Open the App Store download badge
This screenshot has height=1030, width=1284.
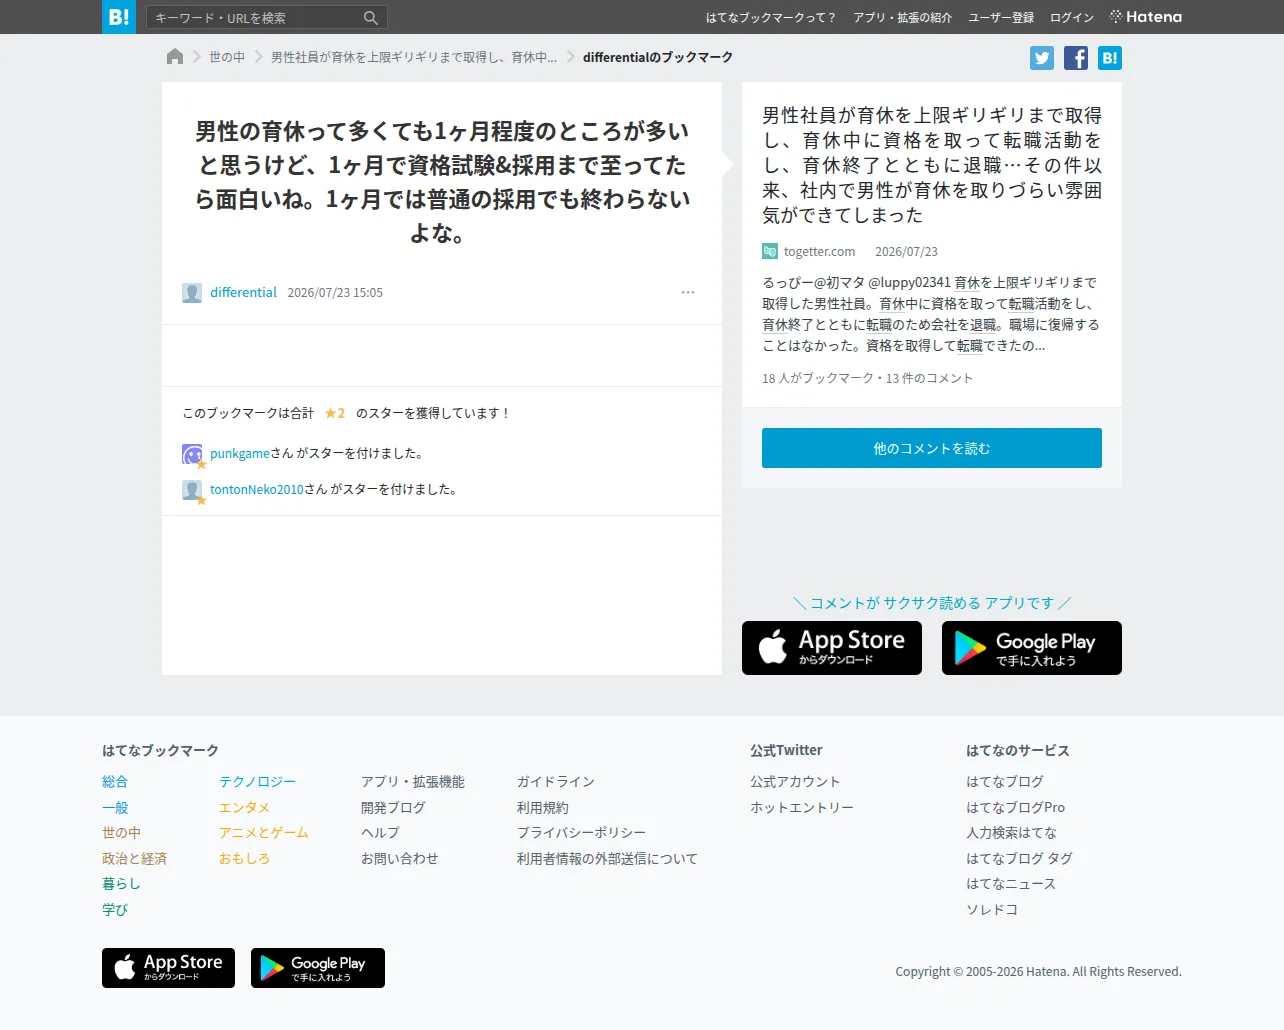click(x=832, y=648)
